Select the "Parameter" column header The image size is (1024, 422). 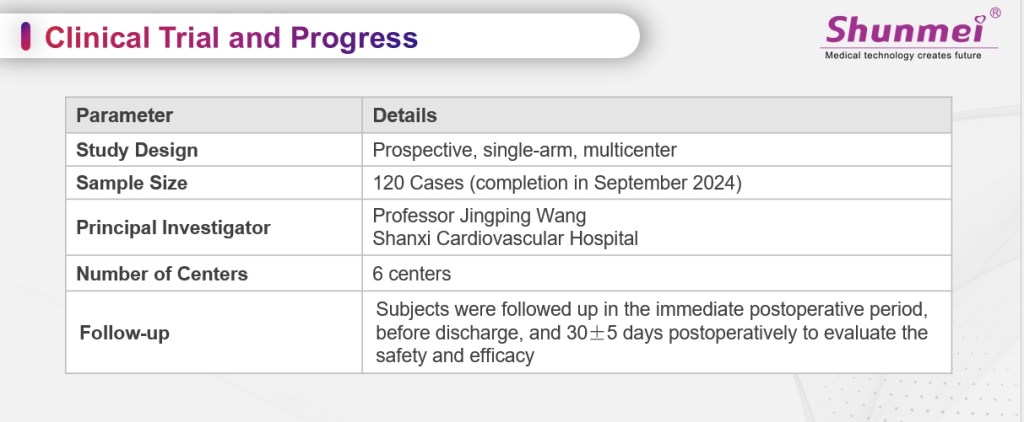125,115
